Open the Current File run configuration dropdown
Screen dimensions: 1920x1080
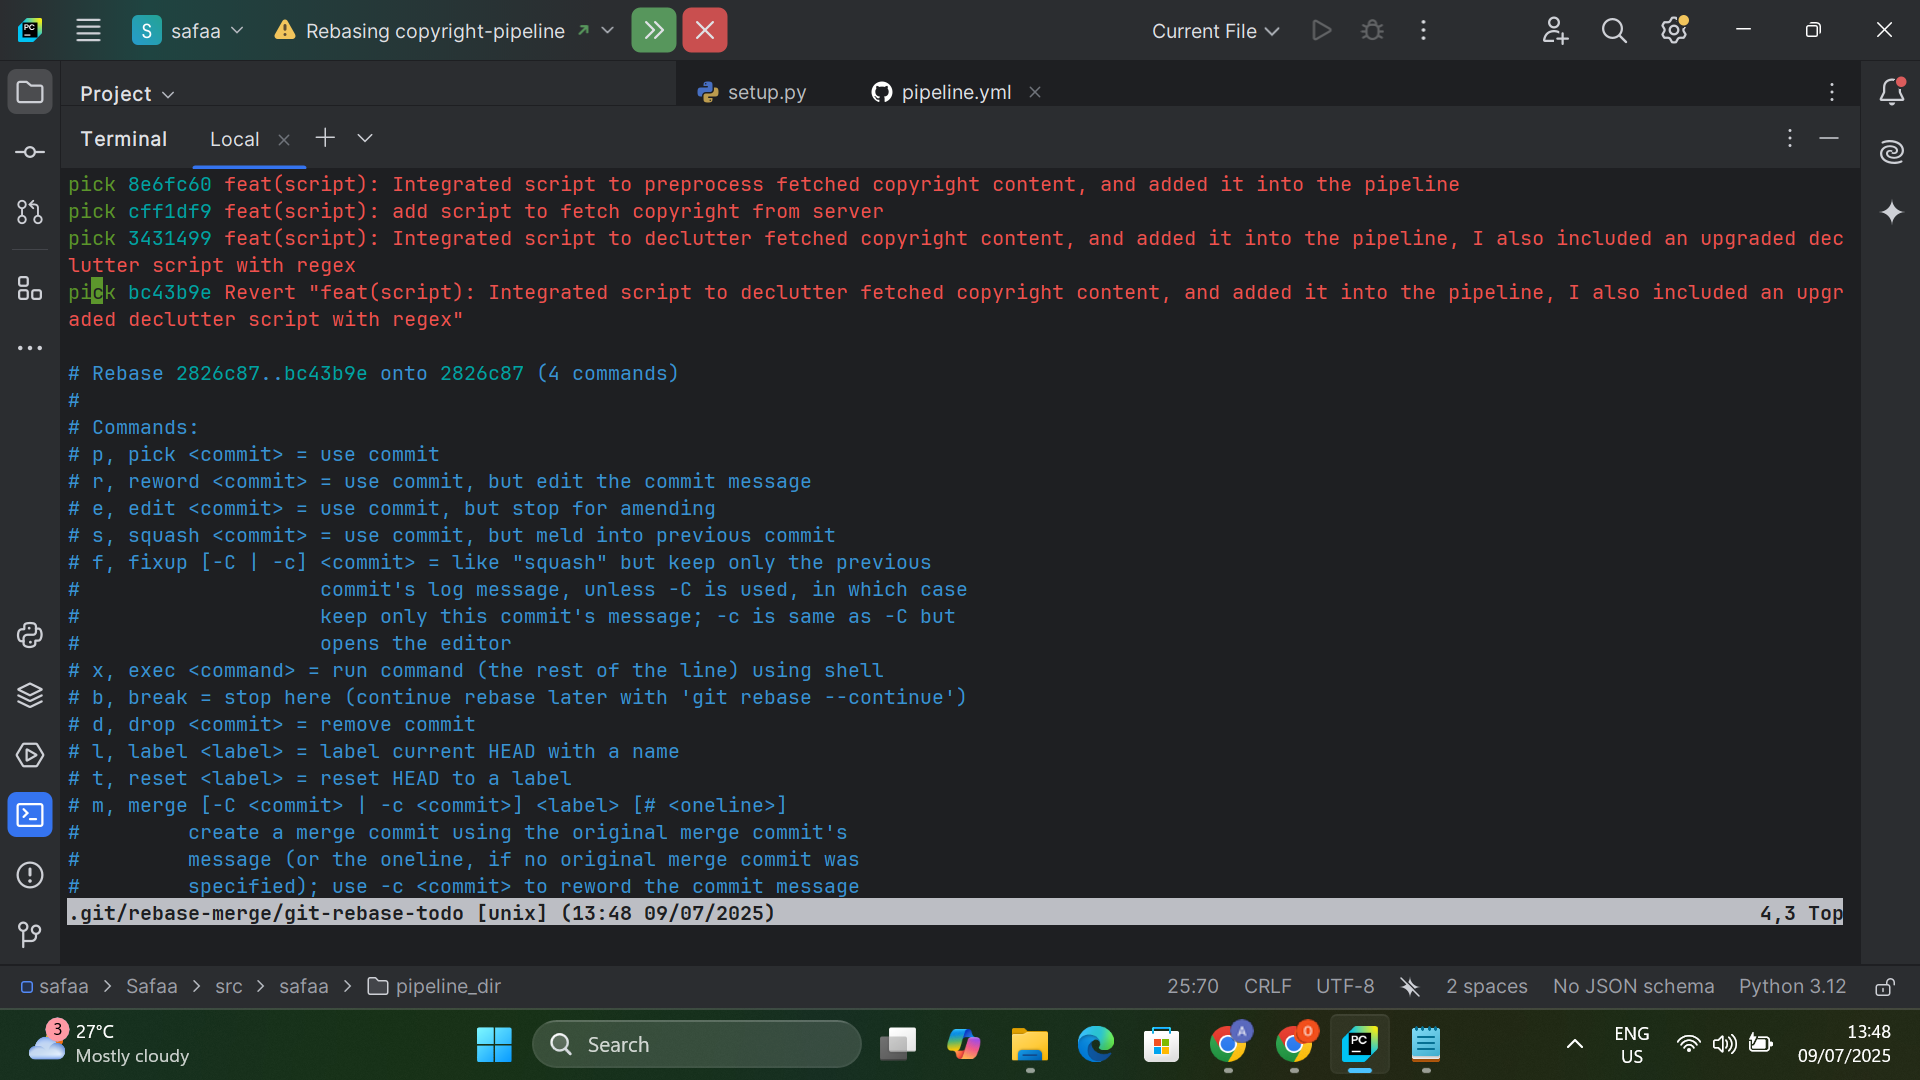[x=1215, y=31]
